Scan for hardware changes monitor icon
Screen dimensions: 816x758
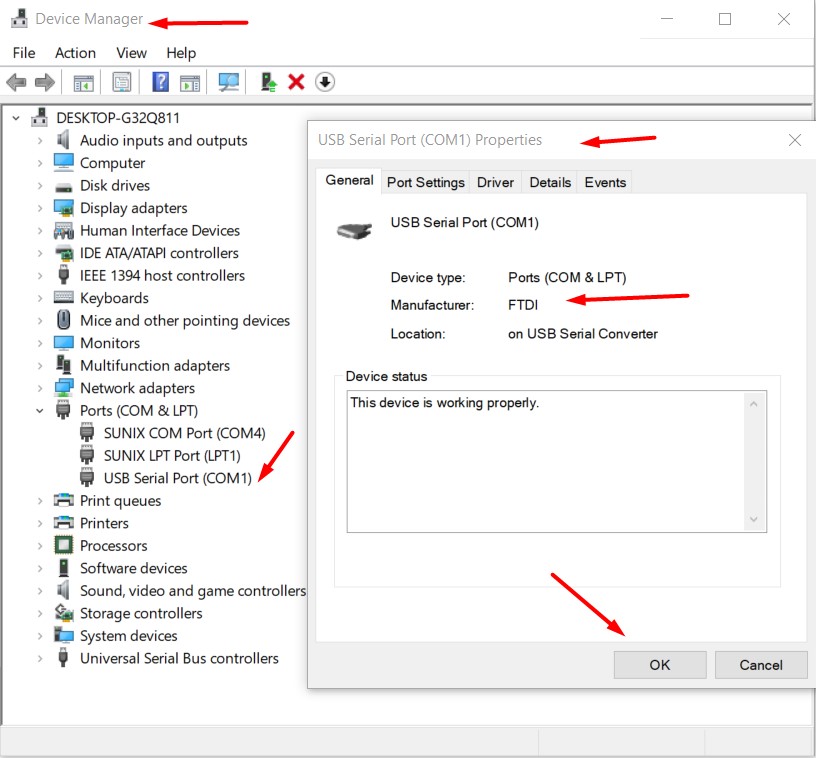click(x=228, y=82)
